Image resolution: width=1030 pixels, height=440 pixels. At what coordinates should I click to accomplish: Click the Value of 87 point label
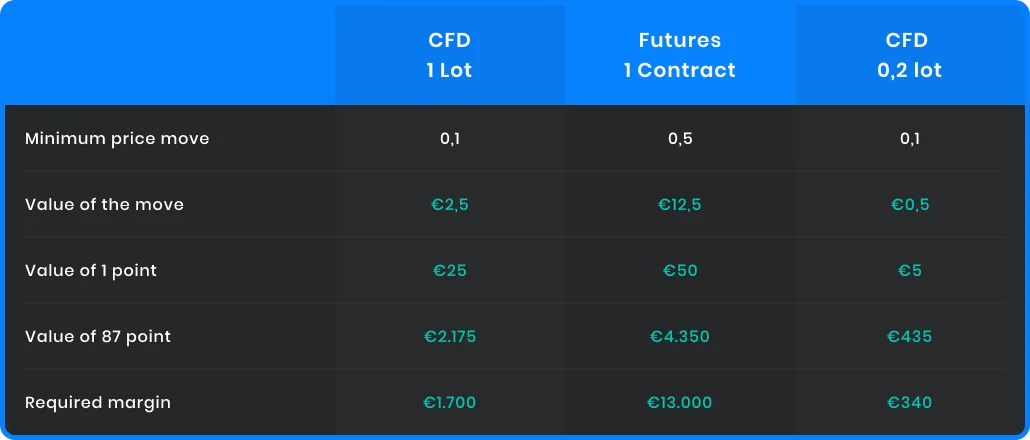(98, 336)
